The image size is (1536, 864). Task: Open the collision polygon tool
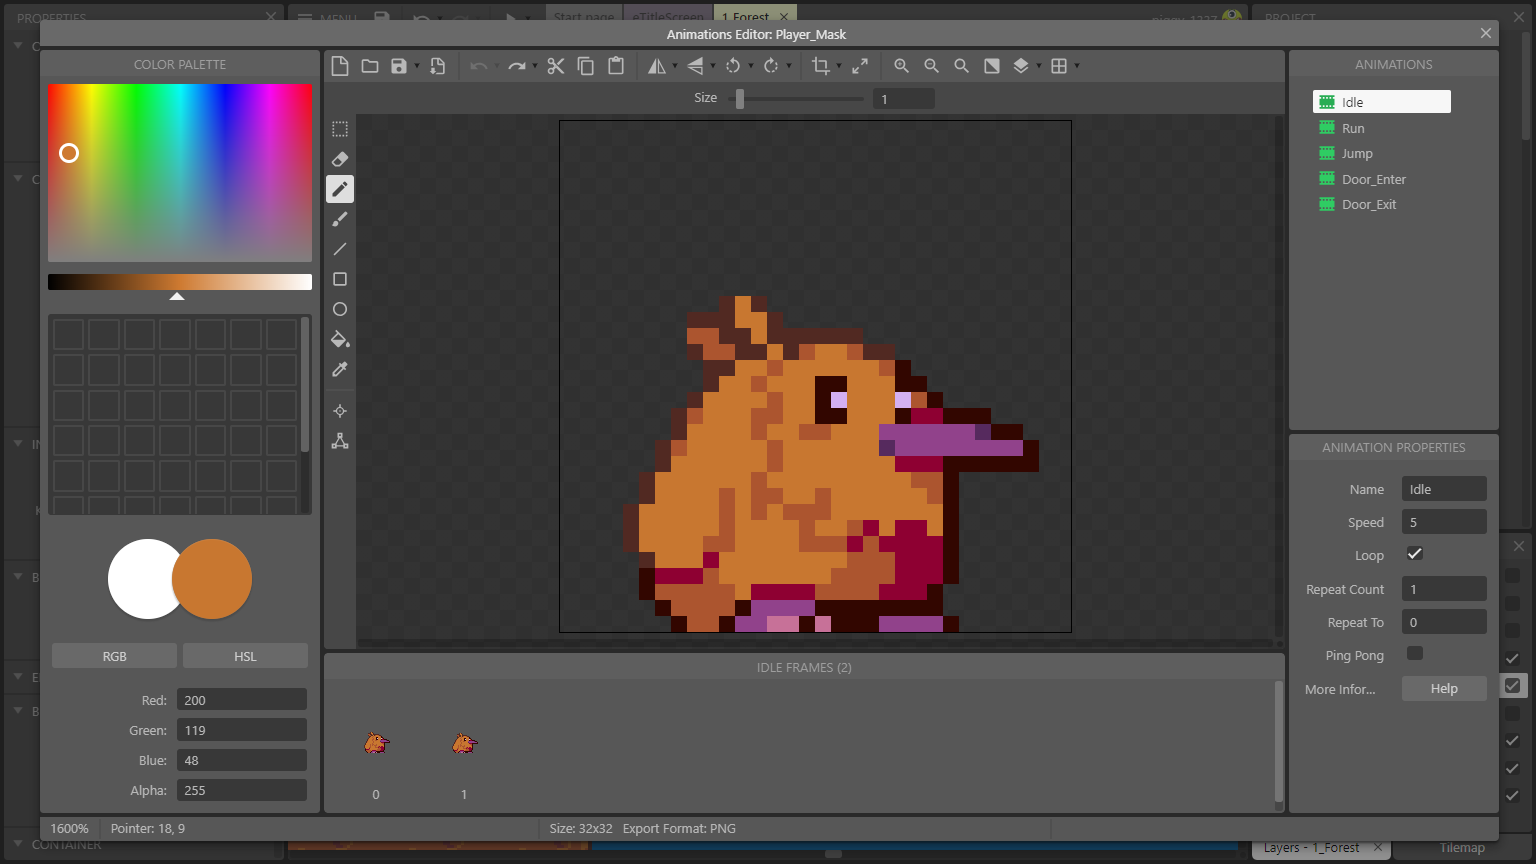(340, 441)
